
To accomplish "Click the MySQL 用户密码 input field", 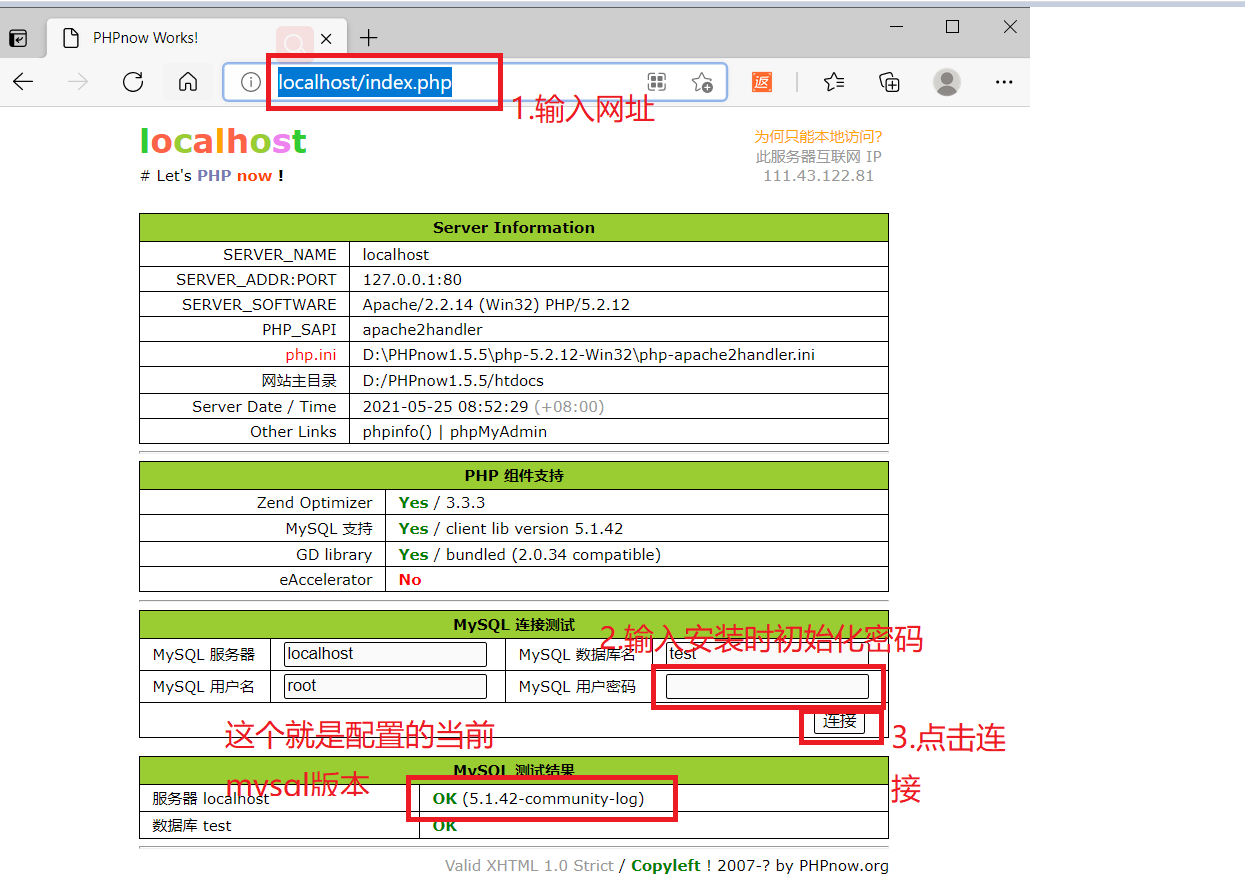I will click(767, 686).
